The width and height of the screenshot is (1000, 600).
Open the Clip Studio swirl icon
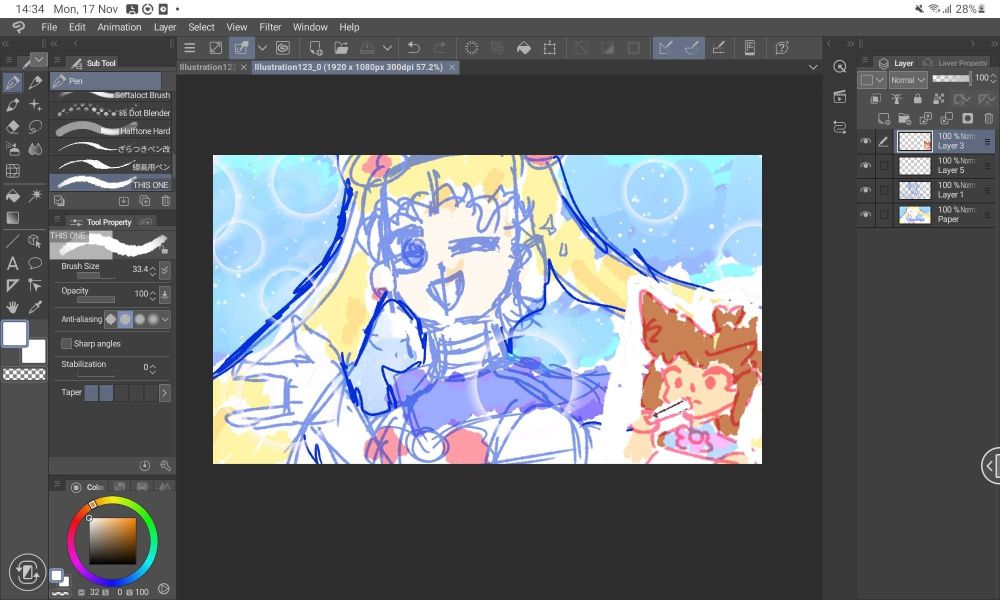click(283, 48)
